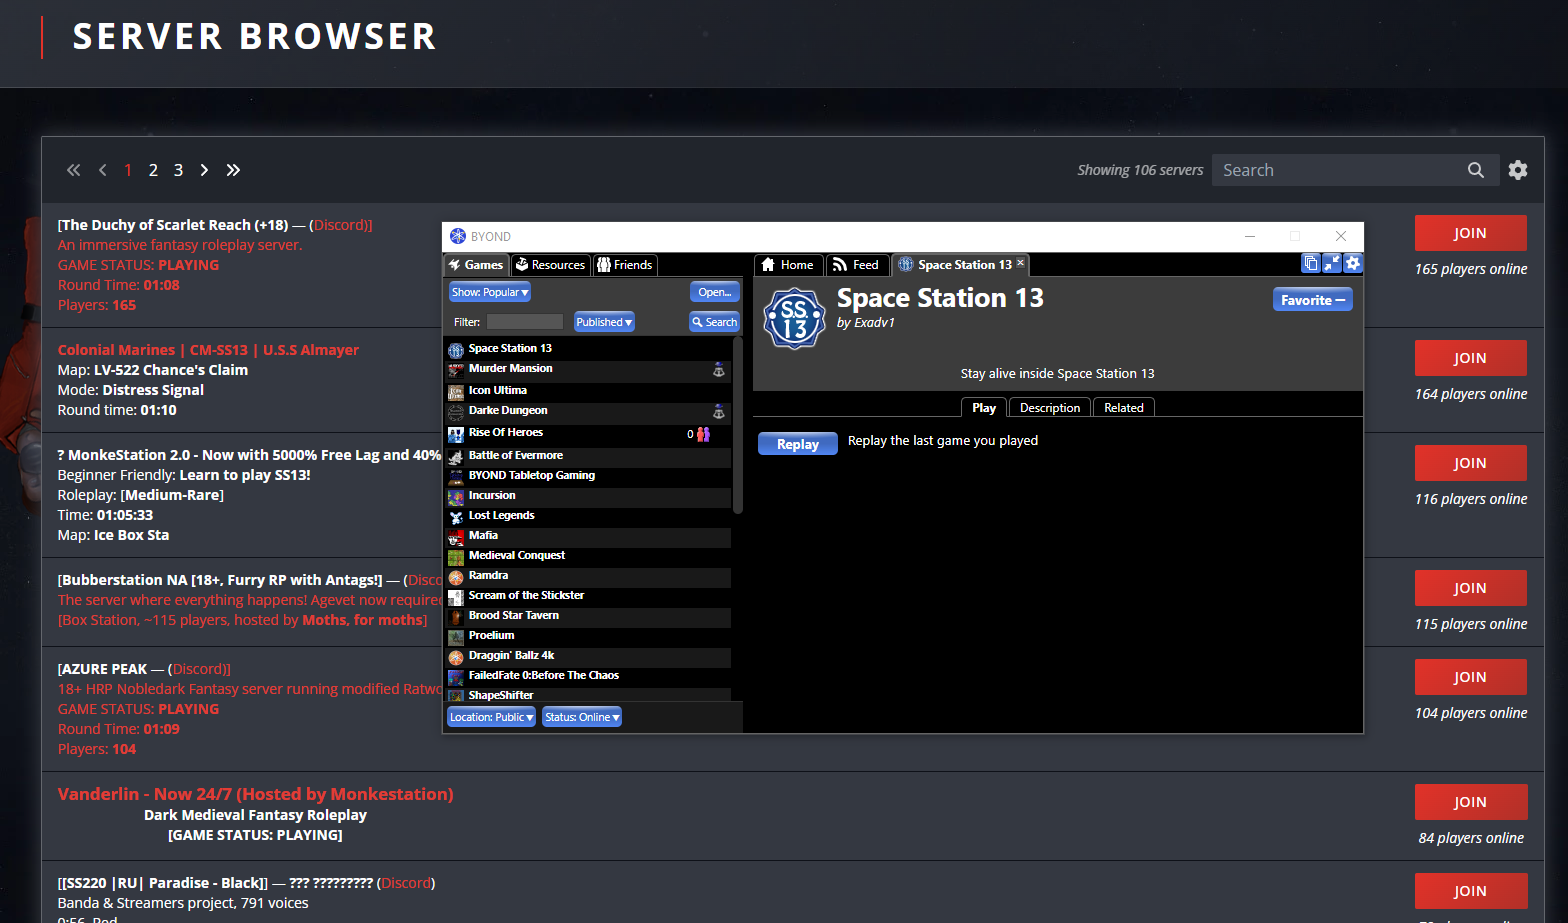Click the Mafia game icon
This screenshot has width=1568, height=923.
456,536
